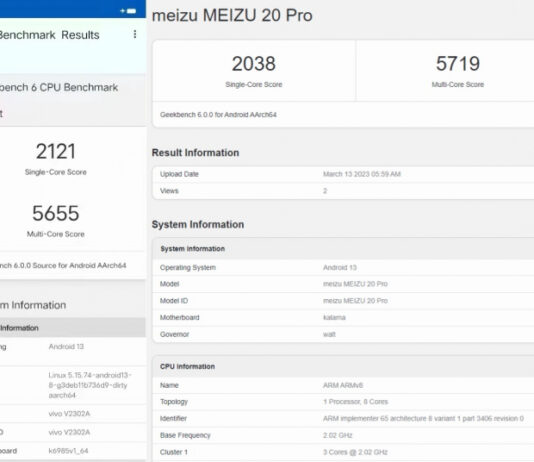Select the 5719 multi-core score

click(458, 64)
